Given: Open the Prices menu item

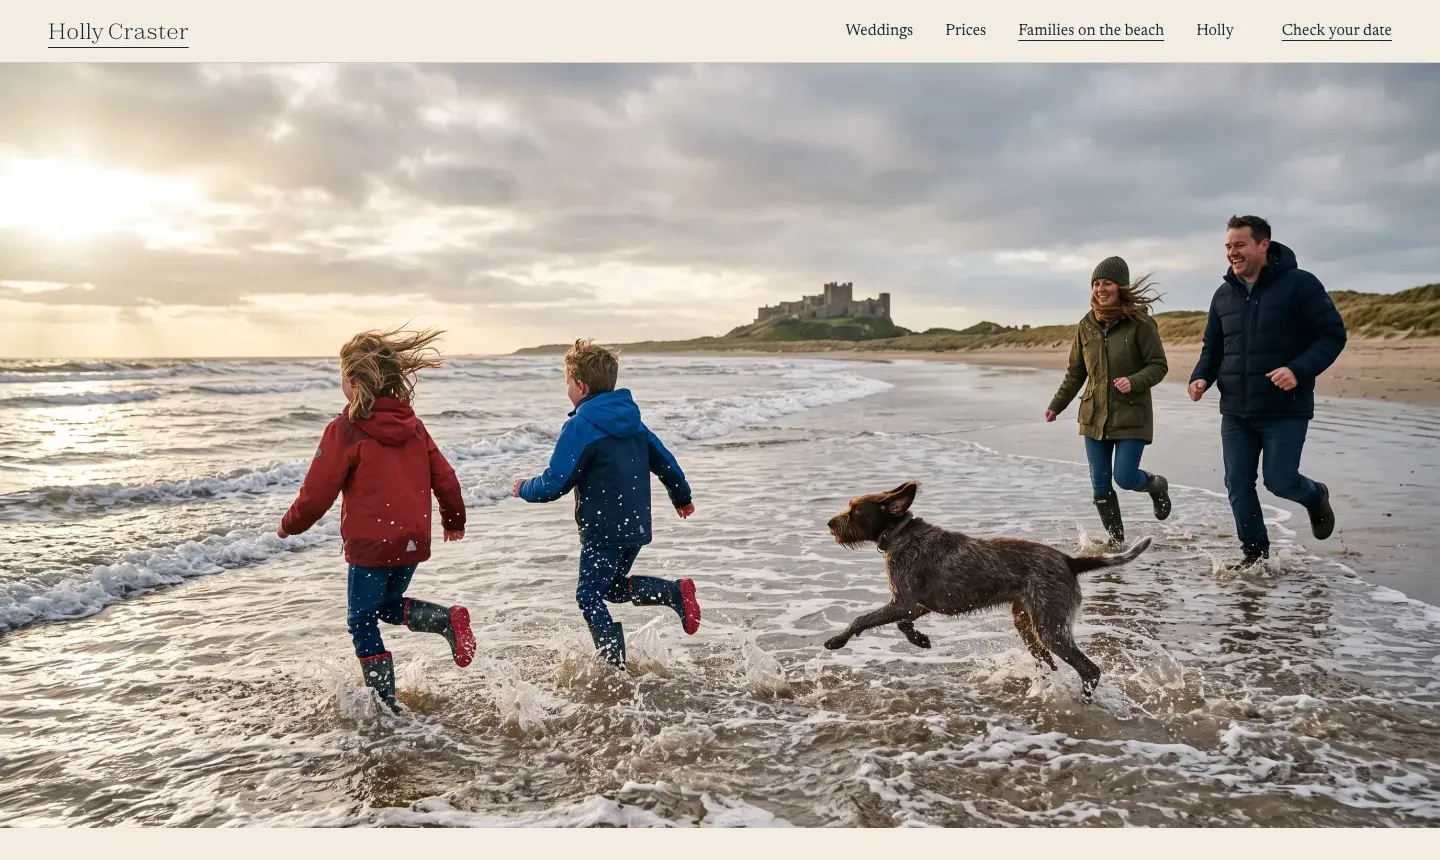Looking at the screenshot, I should (965, 30).
